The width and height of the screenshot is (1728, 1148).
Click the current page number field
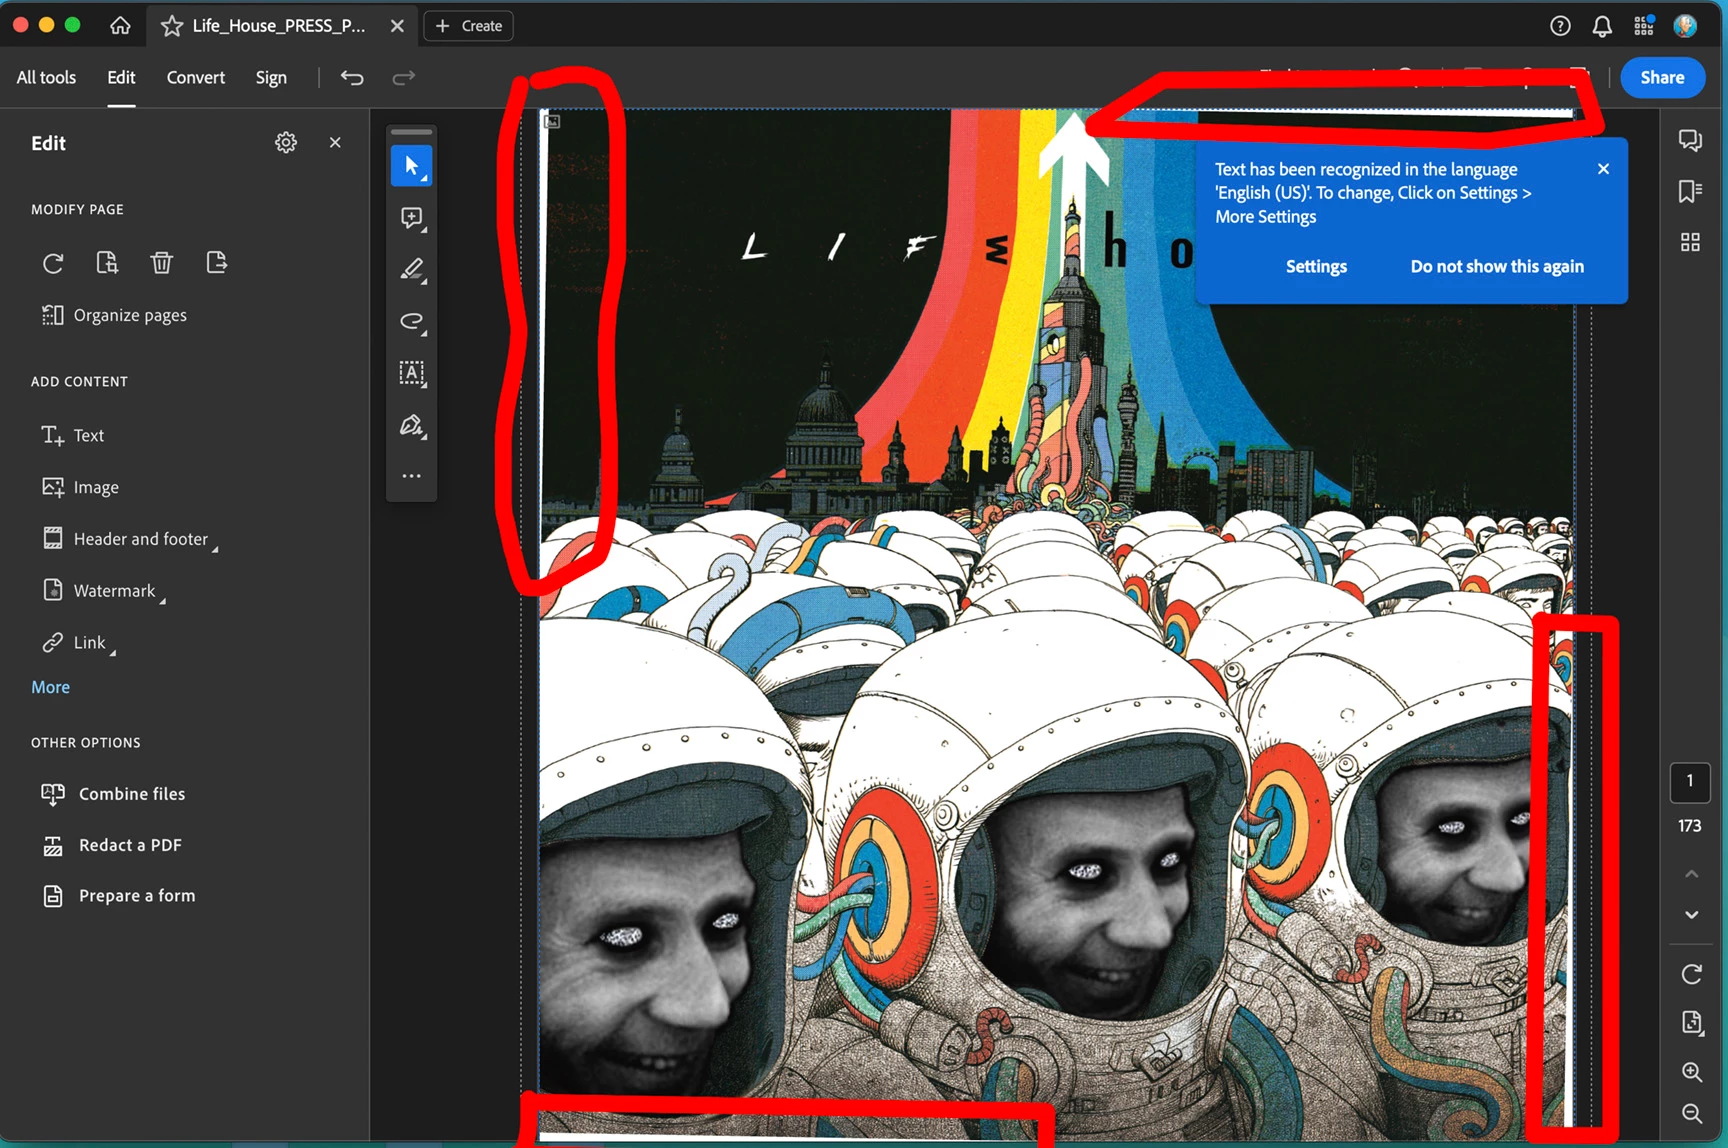1690,782
